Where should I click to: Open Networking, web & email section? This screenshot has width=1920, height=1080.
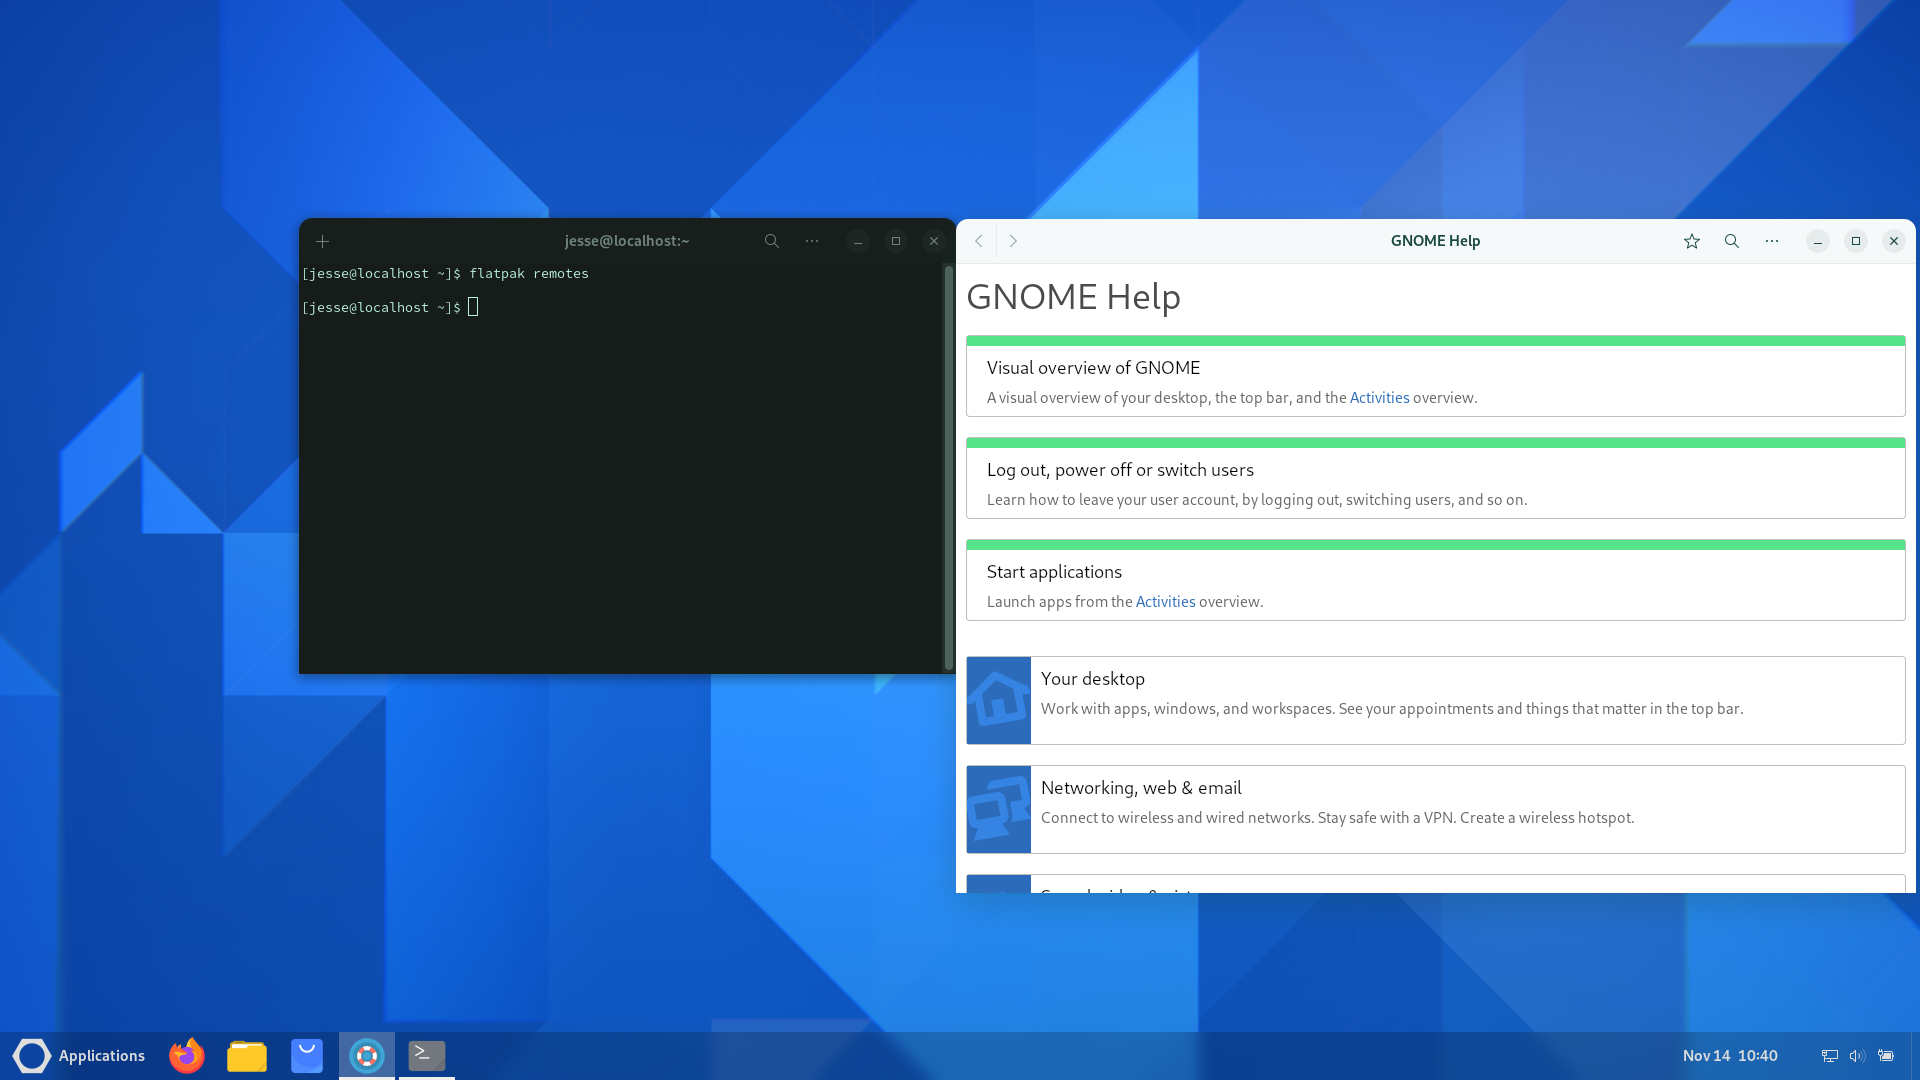coord(1435,809)
